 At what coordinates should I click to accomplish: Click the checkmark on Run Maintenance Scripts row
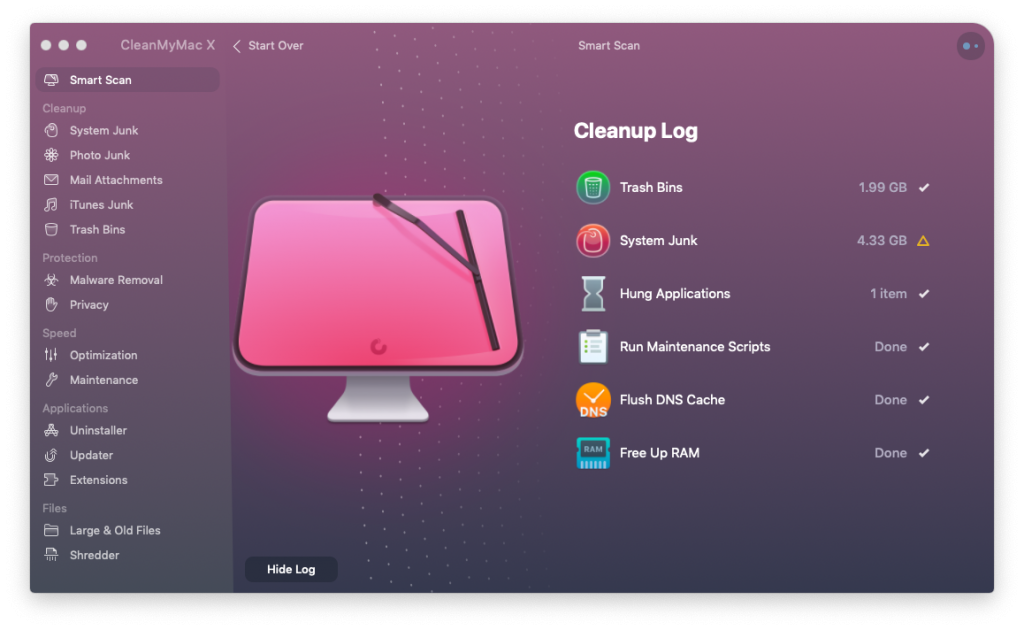pyautogui.click(x=923, y=347)
